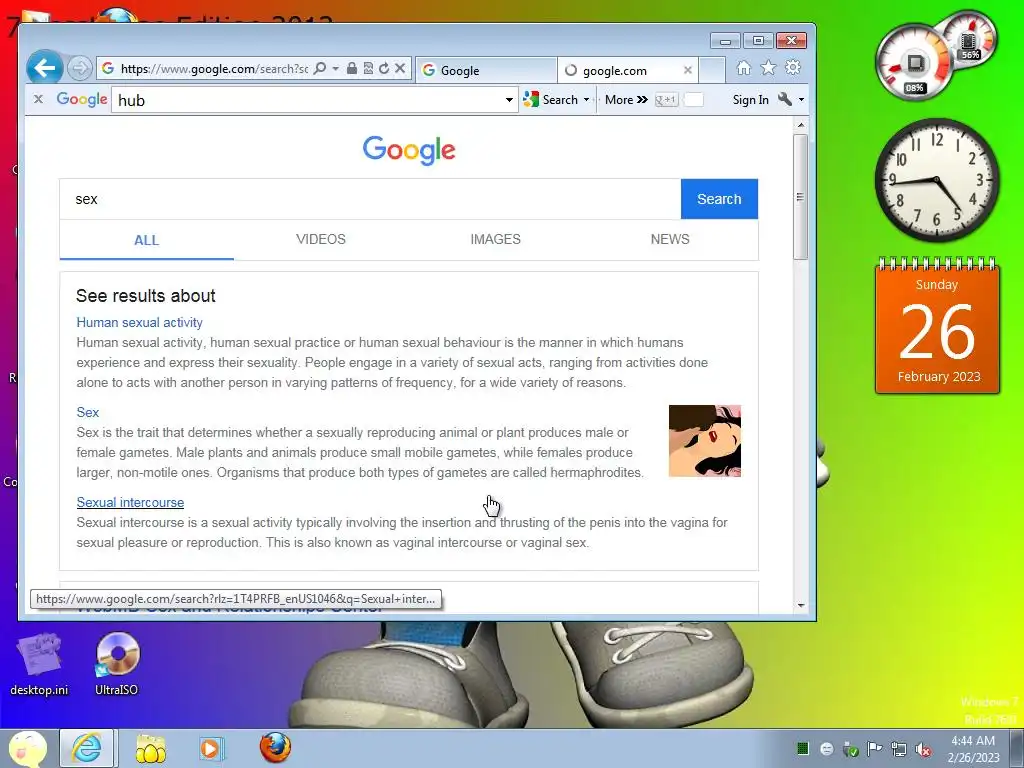
Task: Open the Start menu orb
Action: coord(27,748)
